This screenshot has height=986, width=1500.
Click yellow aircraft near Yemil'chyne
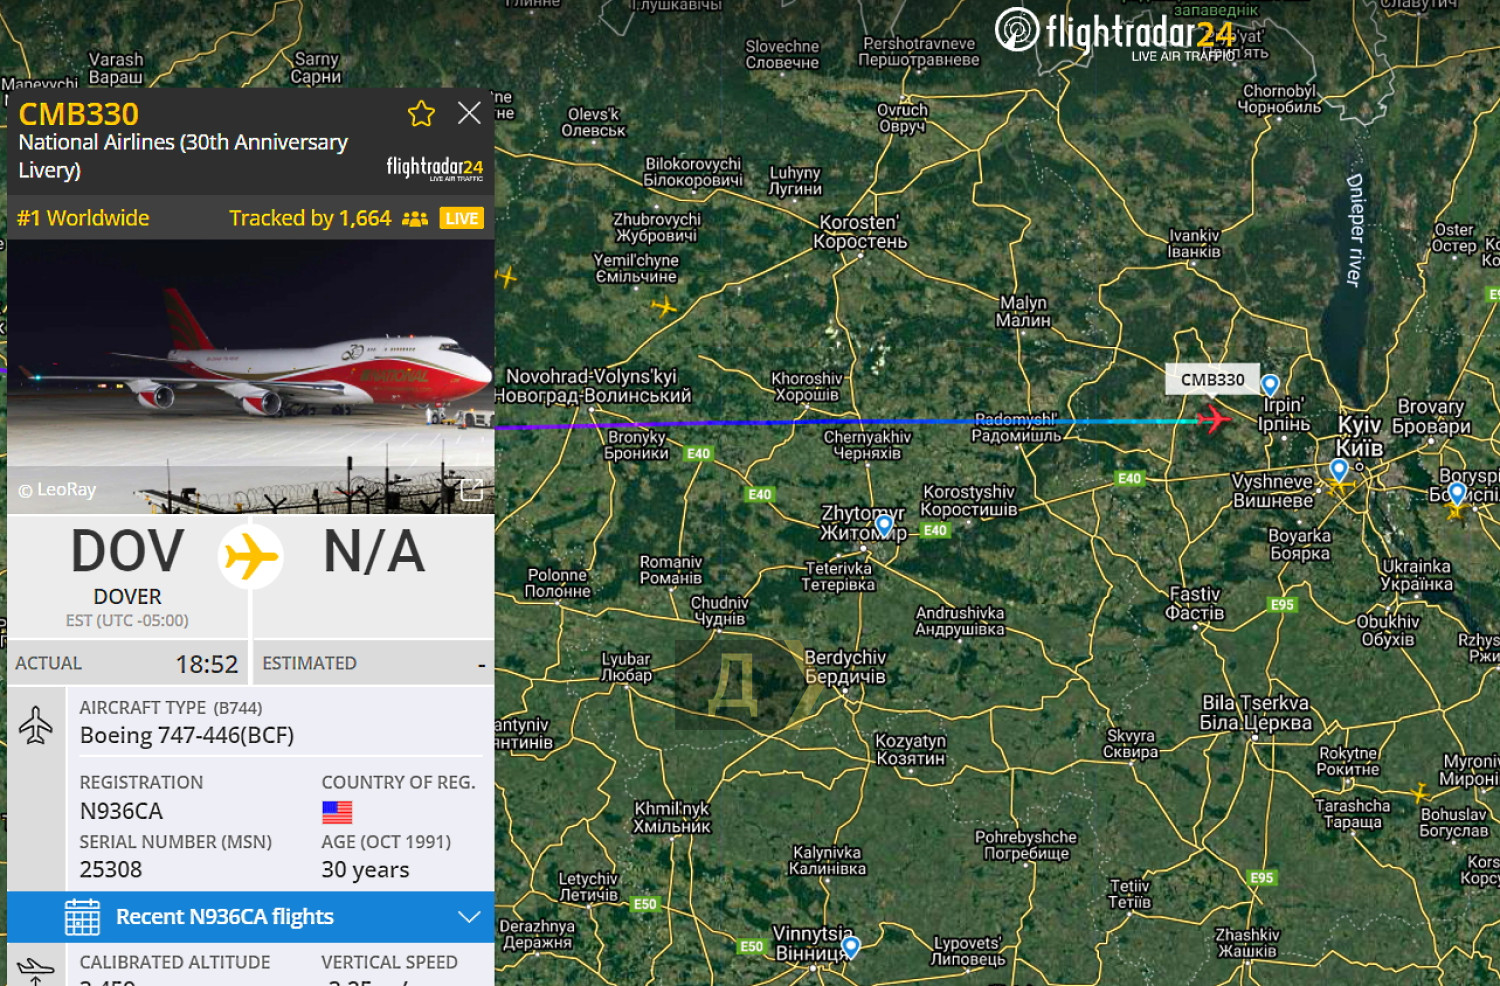(663, 307)
